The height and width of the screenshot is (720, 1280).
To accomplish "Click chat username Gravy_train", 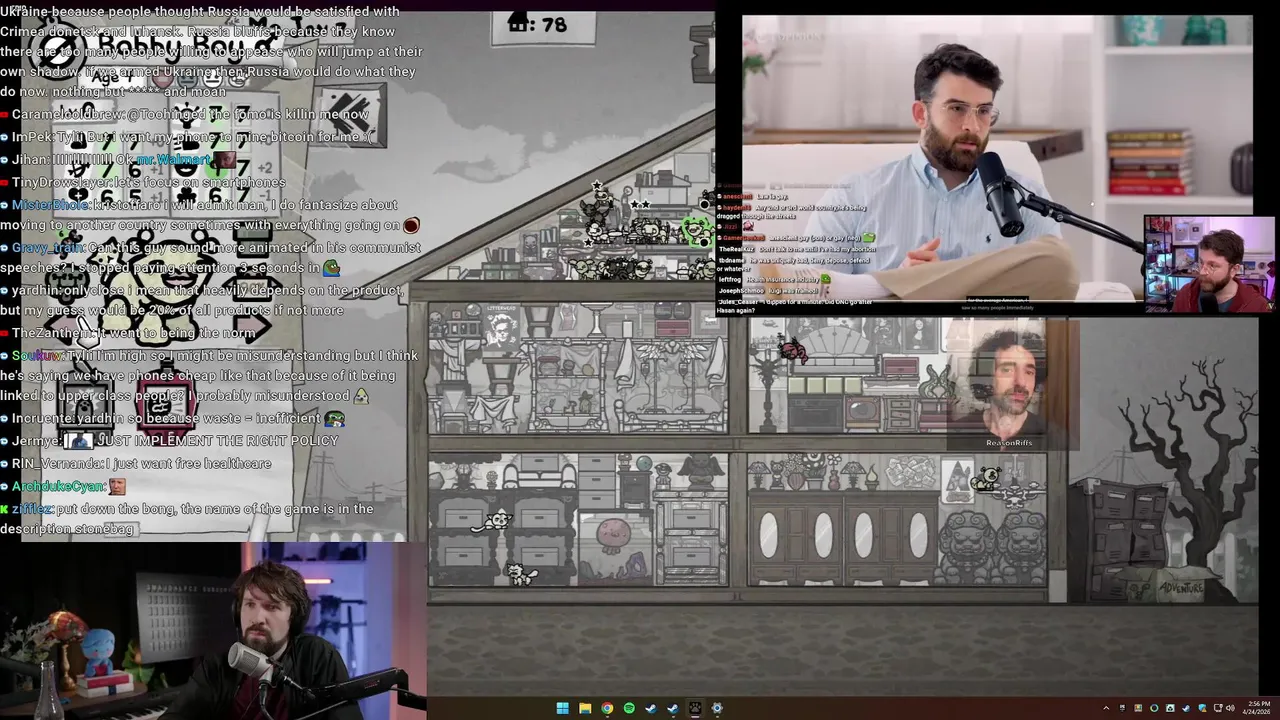I will (x=48, y=247).
